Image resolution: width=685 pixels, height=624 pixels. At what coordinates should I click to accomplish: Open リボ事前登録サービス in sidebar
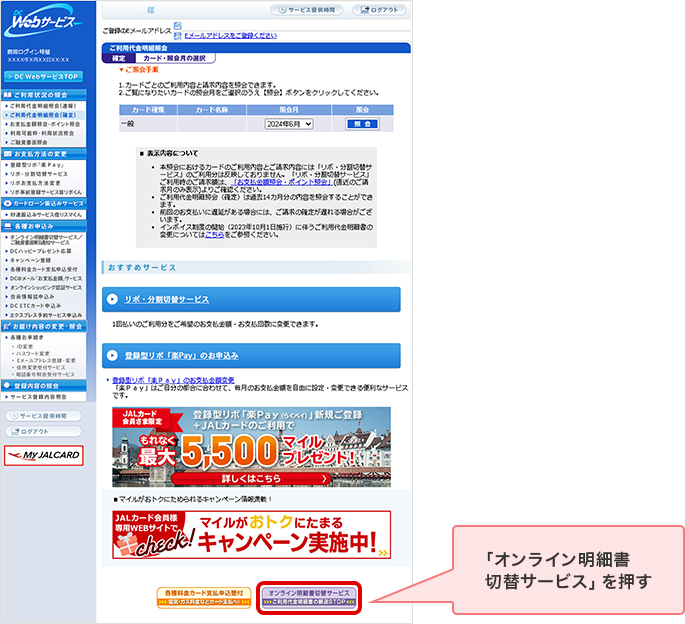coord(45,192)
